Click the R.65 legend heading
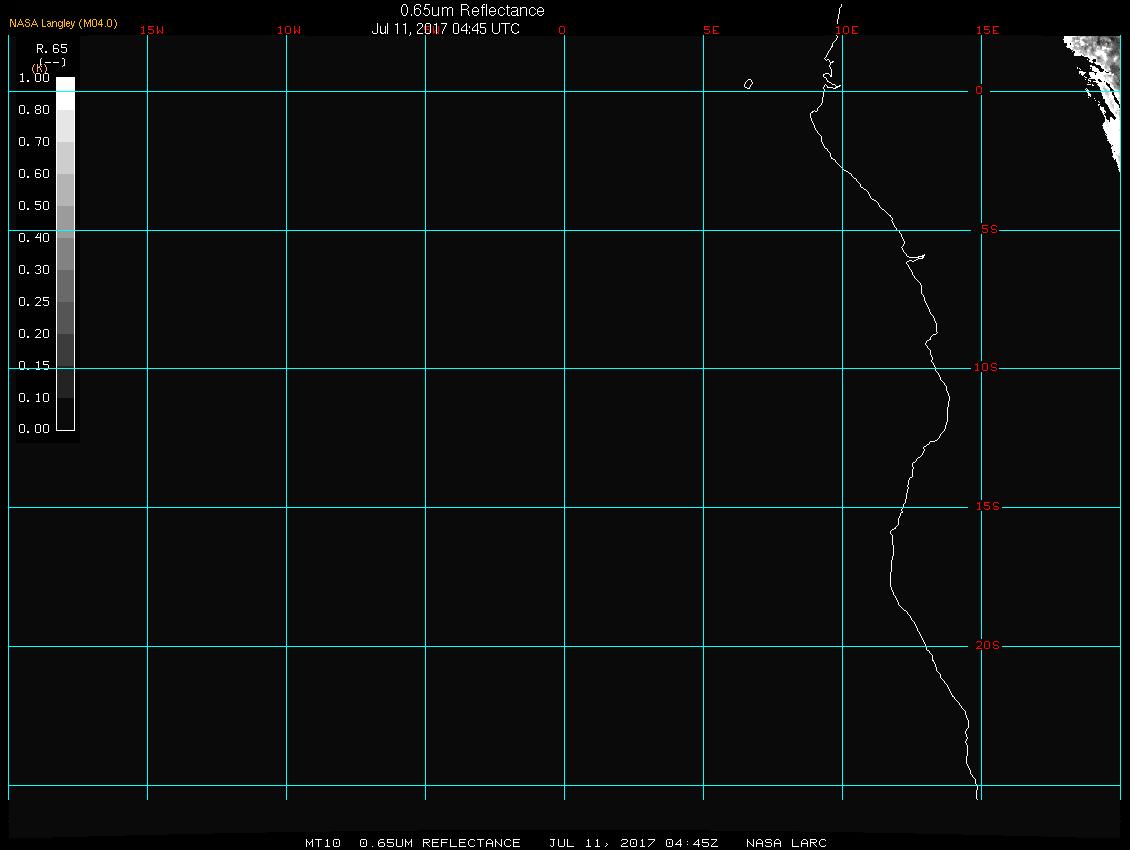 point(52,49)
